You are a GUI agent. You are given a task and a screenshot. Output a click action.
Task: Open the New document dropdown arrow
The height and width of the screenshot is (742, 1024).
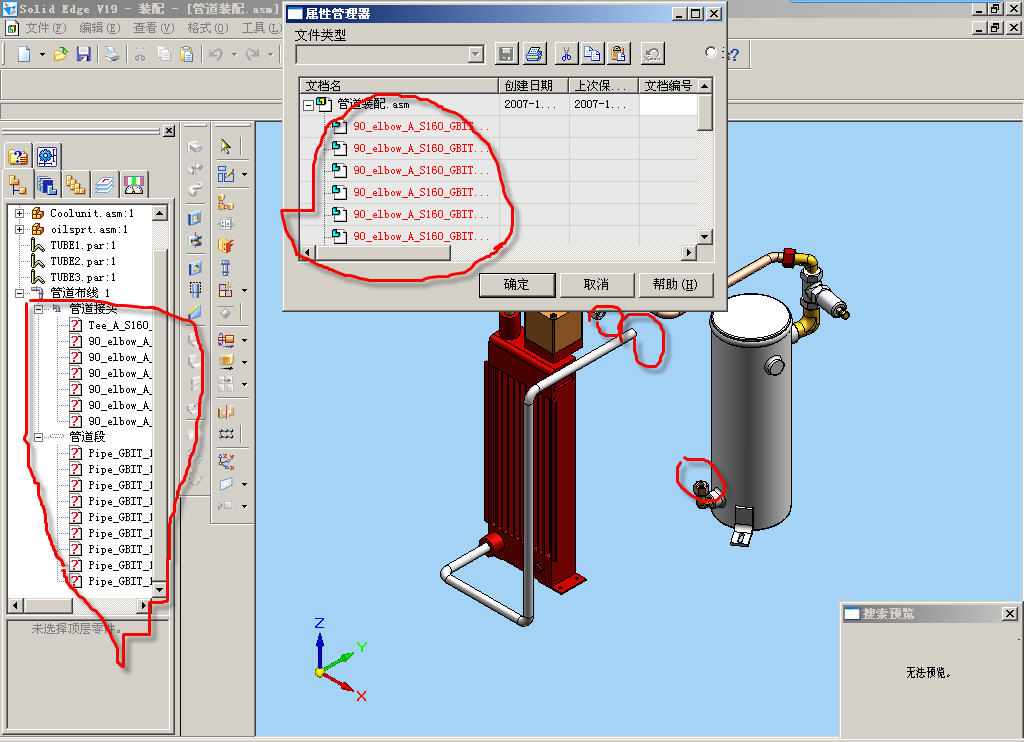(42, 55)
